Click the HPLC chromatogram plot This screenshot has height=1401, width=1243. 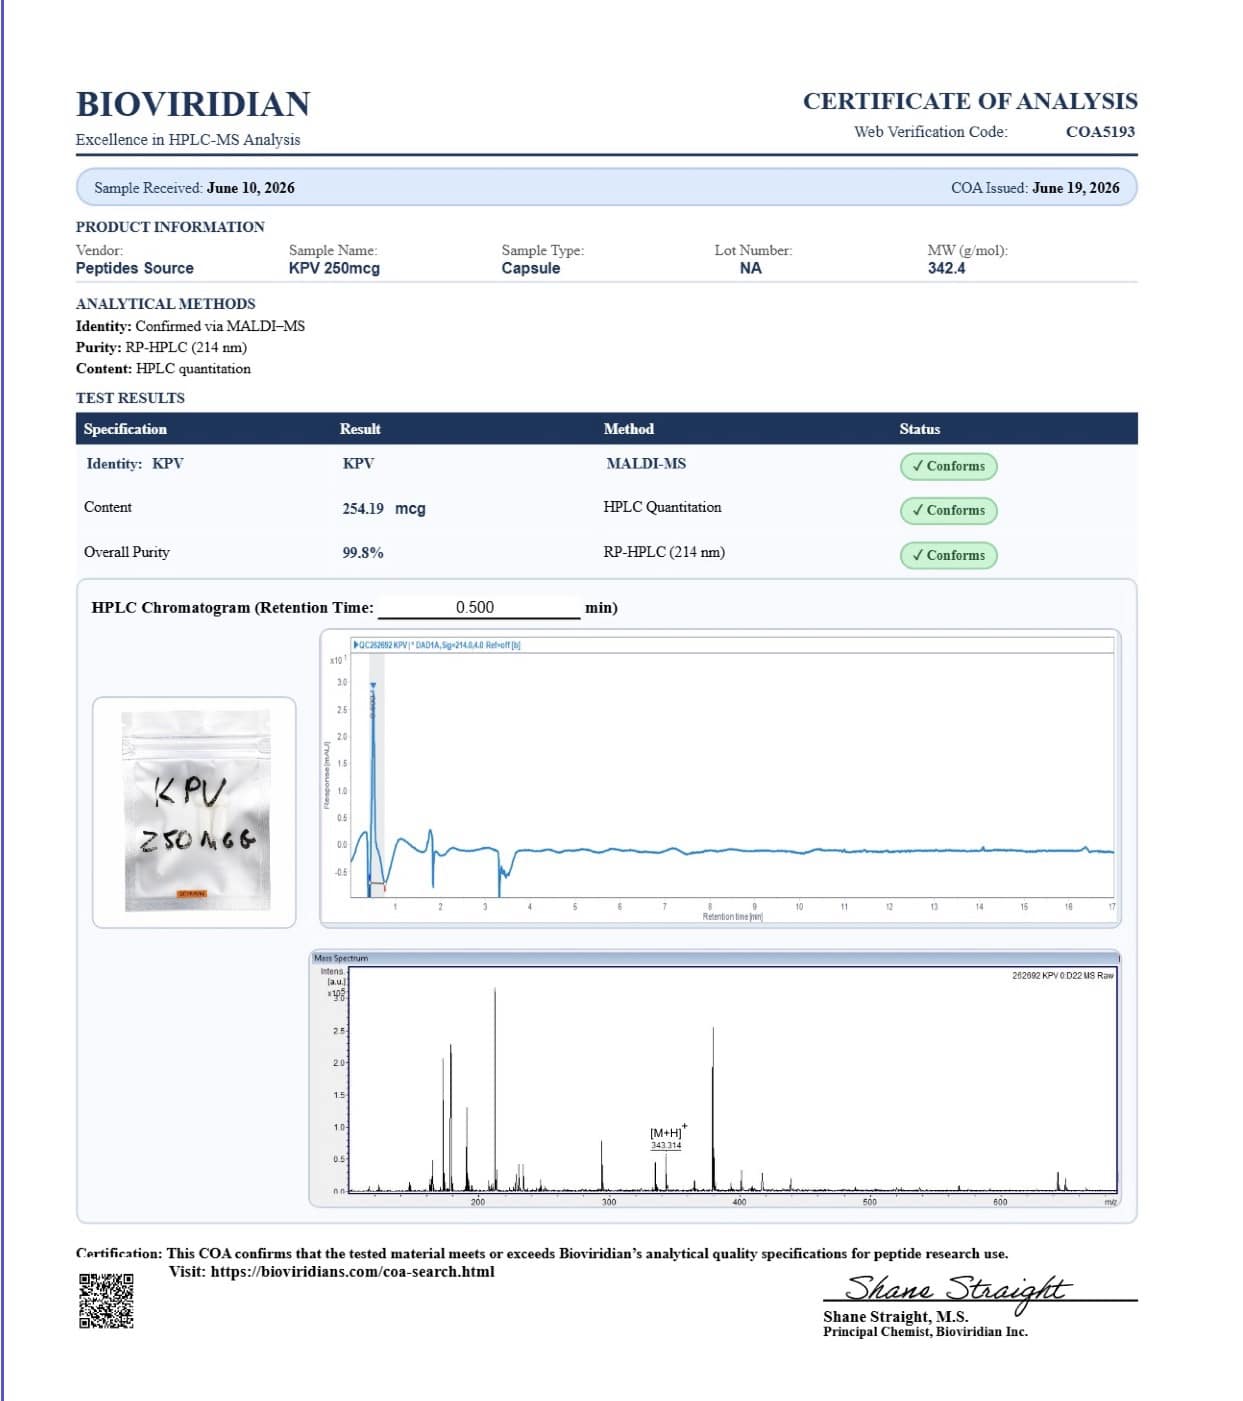click(718, 777)
